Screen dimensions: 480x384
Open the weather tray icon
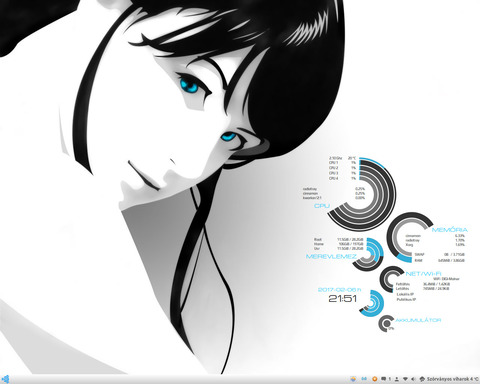tap(353, 379)
